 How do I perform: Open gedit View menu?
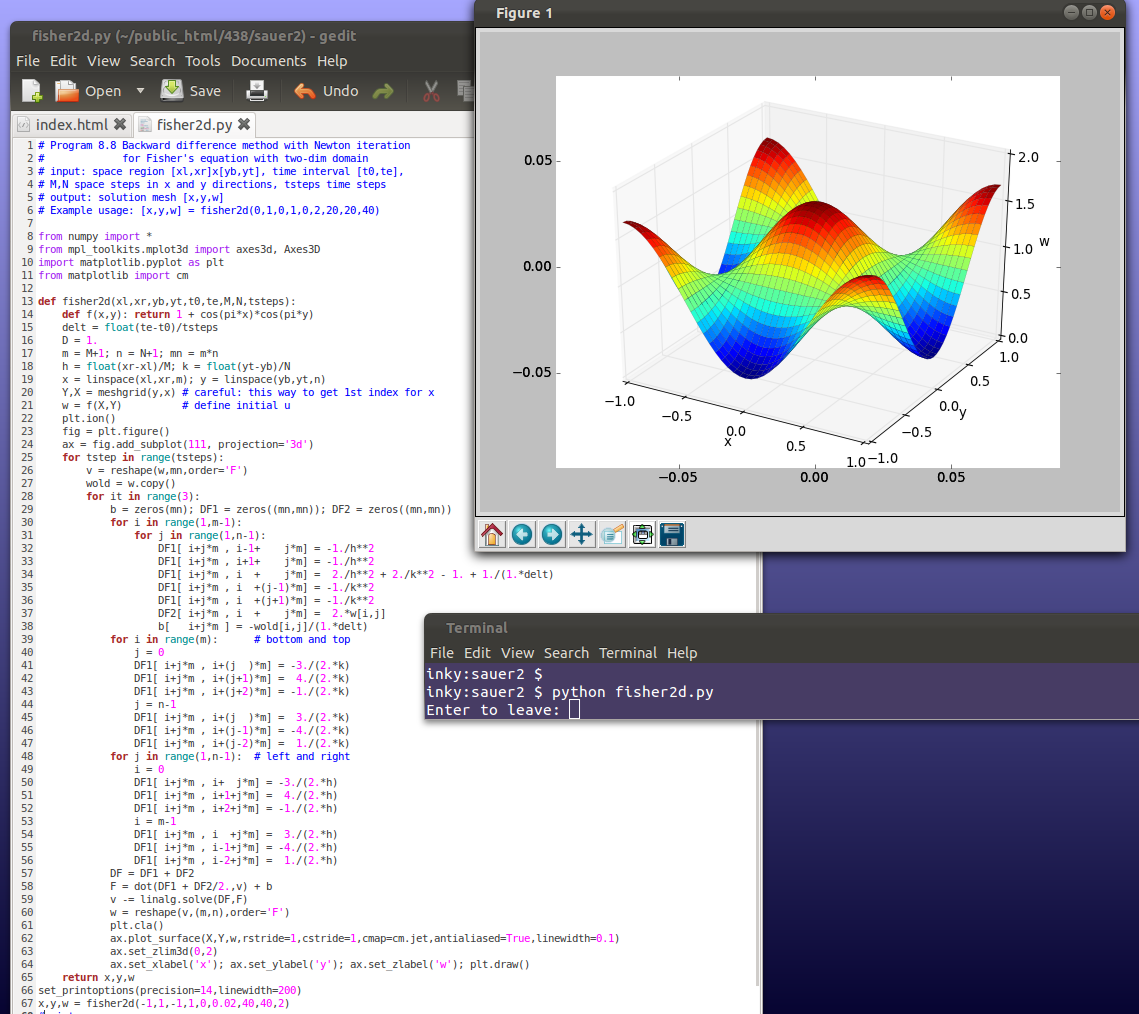[103, 61]
